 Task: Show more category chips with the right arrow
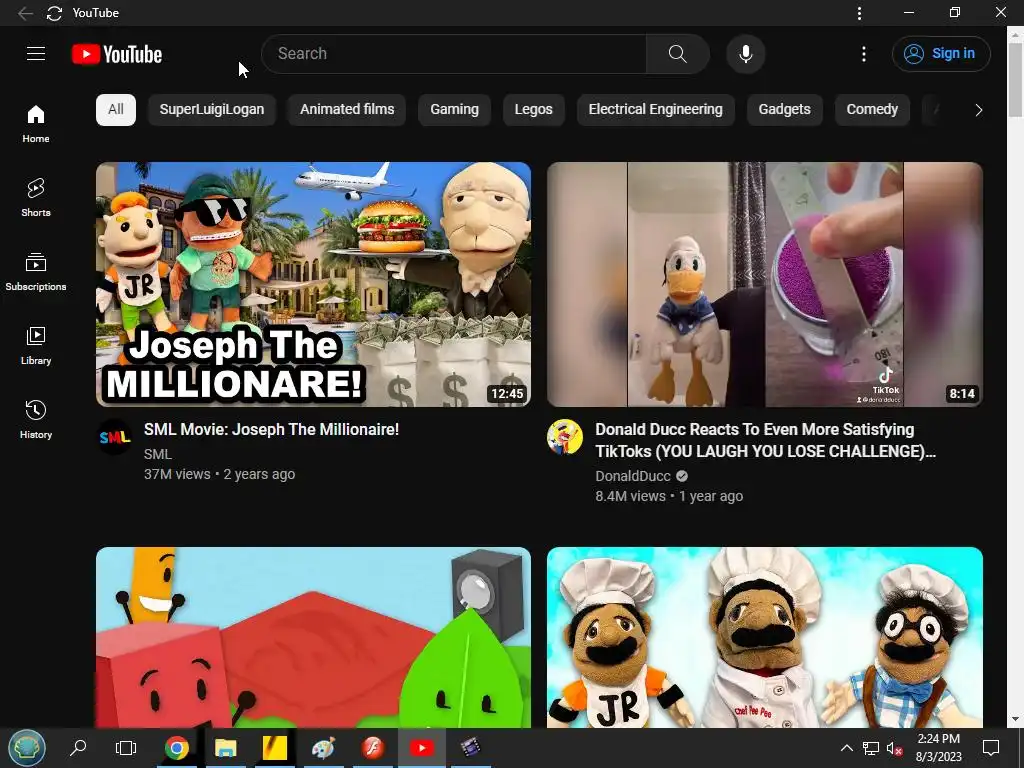978,110
